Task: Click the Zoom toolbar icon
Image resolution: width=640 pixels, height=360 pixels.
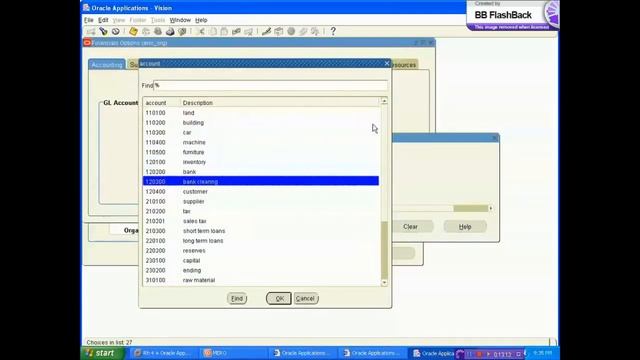Action: 279,31
